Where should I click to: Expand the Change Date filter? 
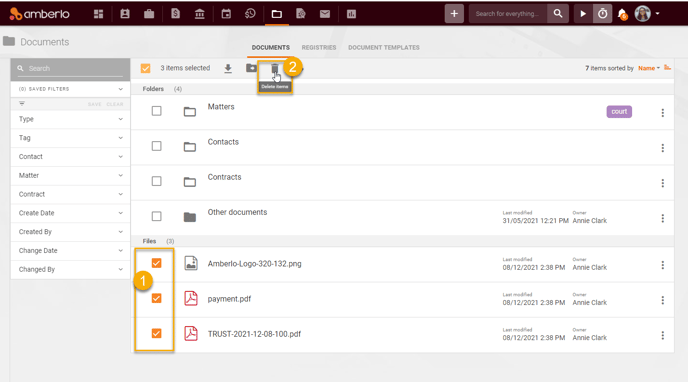(x=70, y=251)
